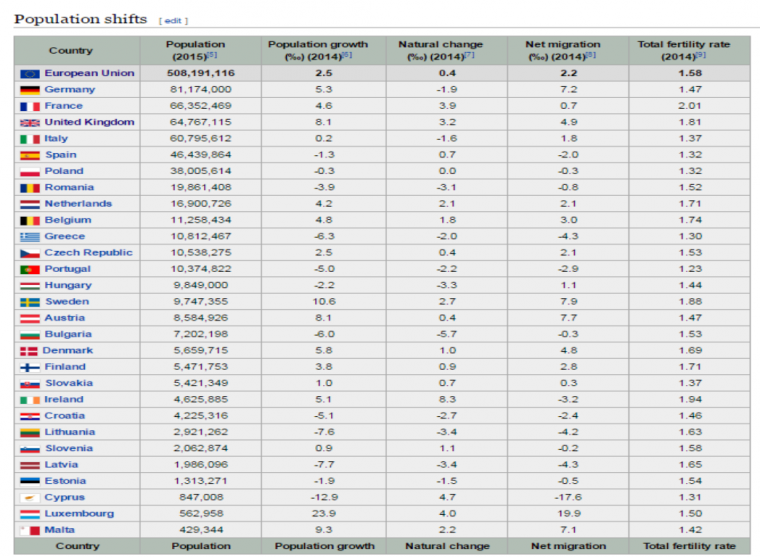Click the Greece flag icon
Image resolution: width=760 pixels, height=557 pixels.
pyautogui.click(x=30, y=237)
